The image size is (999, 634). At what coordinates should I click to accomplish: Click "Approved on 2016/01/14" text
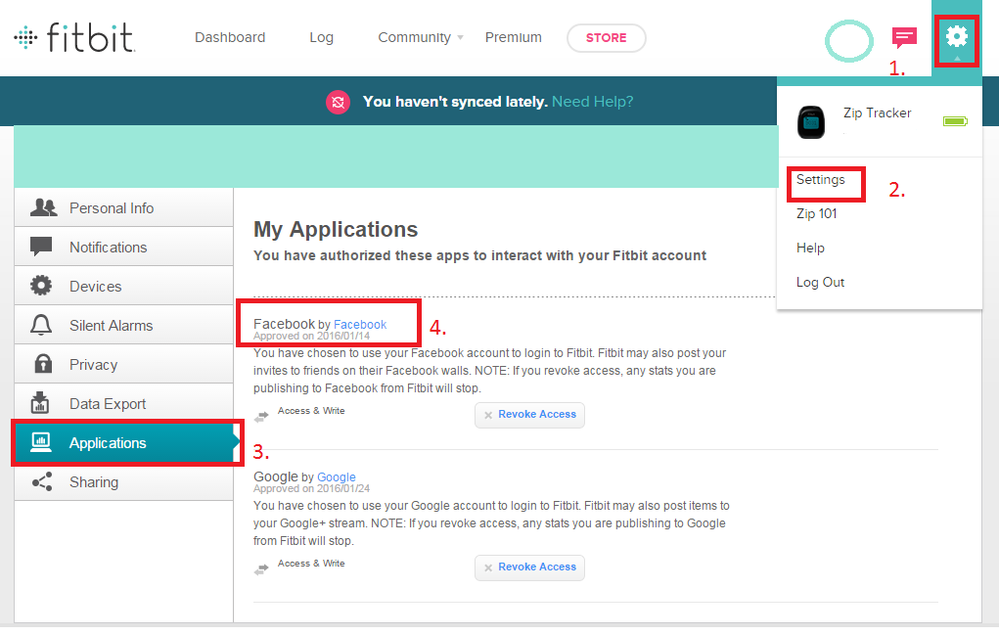coord(312,336)
